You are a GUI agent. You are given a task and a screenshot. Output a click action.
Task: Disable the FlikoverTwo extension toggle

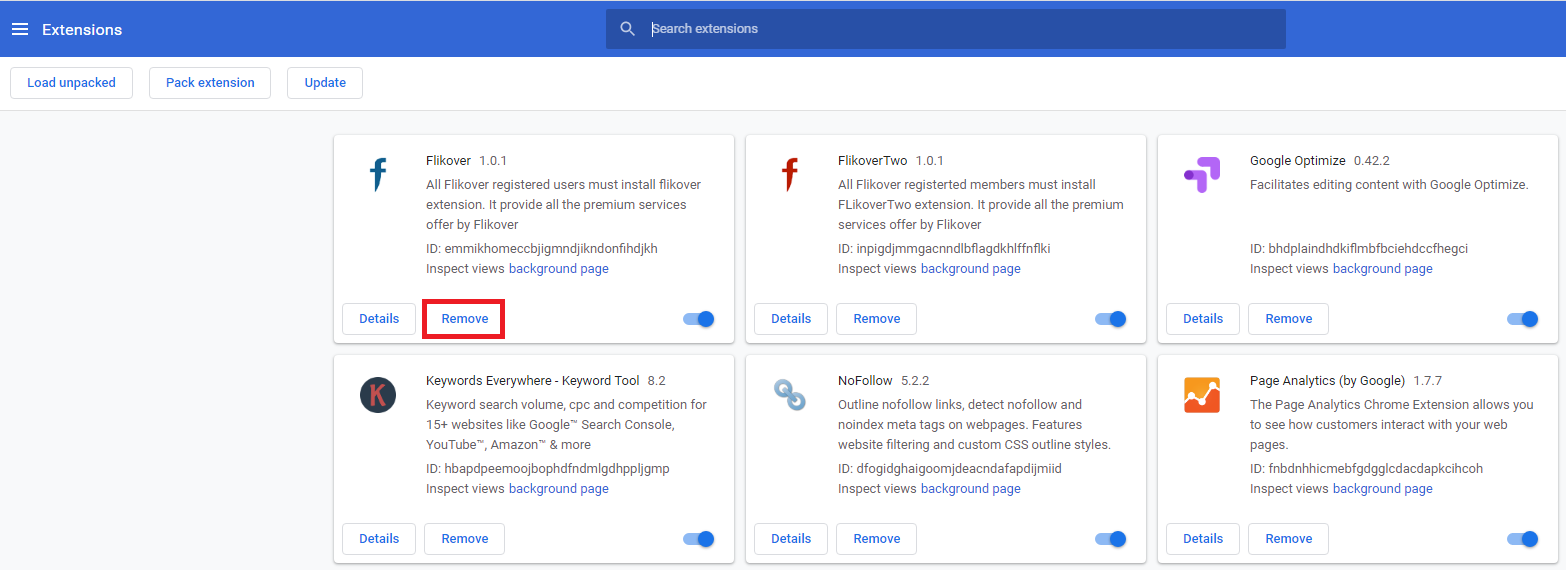[1111, 319]
